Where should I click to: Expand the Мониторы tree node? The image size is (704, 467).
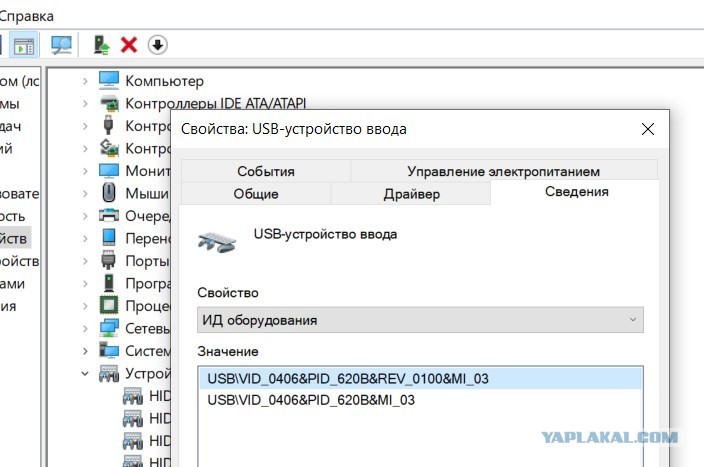click(x=85, y=171)
